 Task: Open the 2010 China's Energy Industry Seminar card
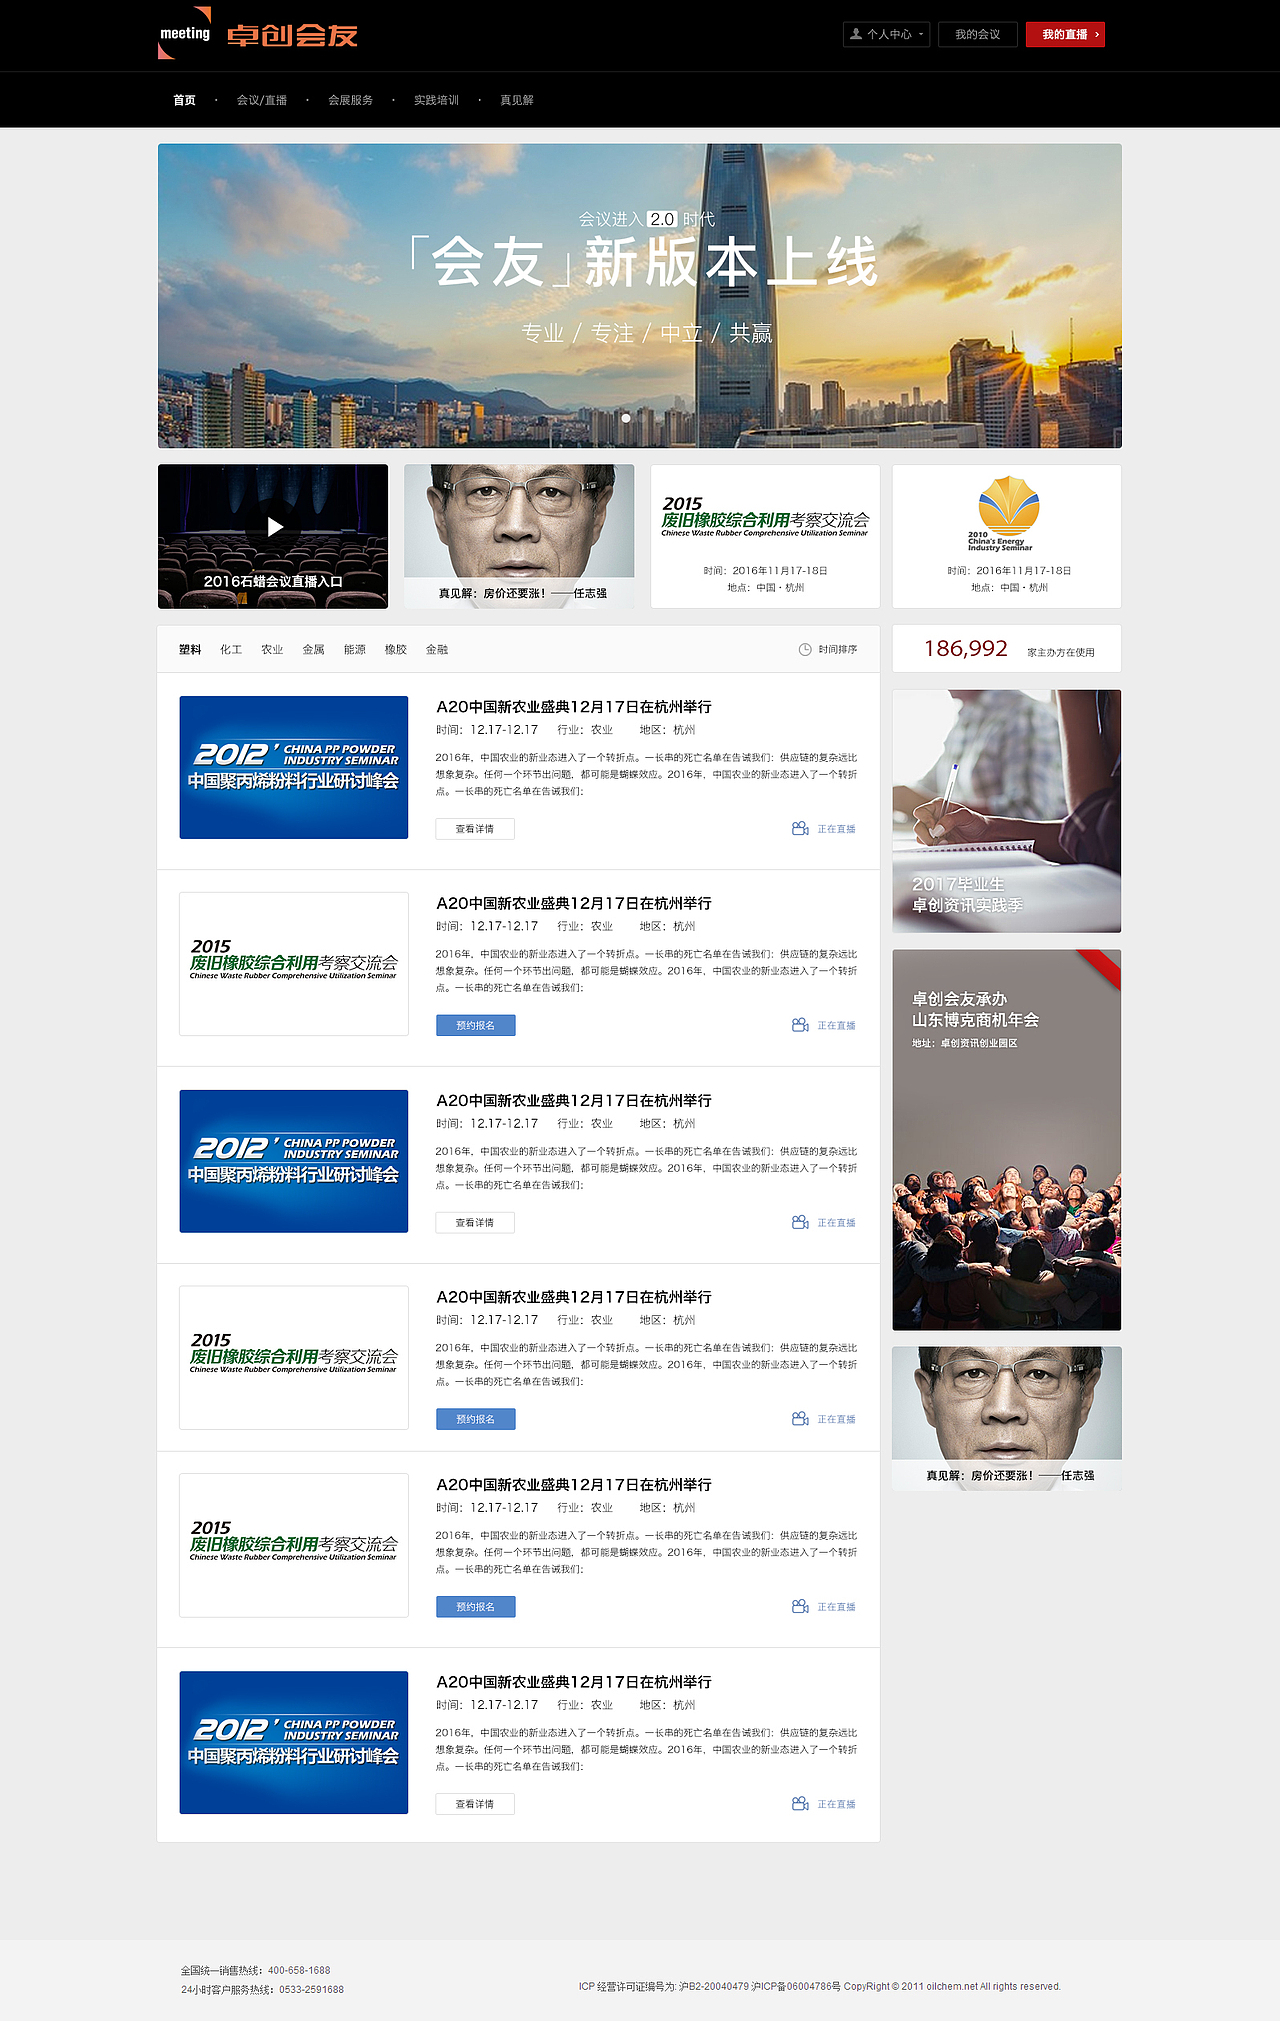pyautogui.click(x=1007, y=536)
